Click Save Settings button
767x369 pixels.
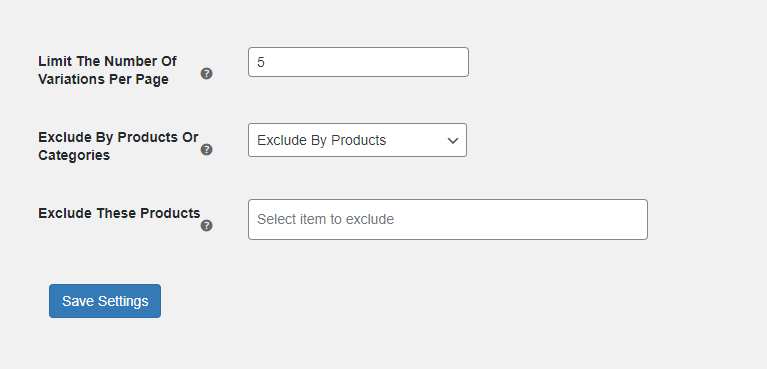point(105,301)
